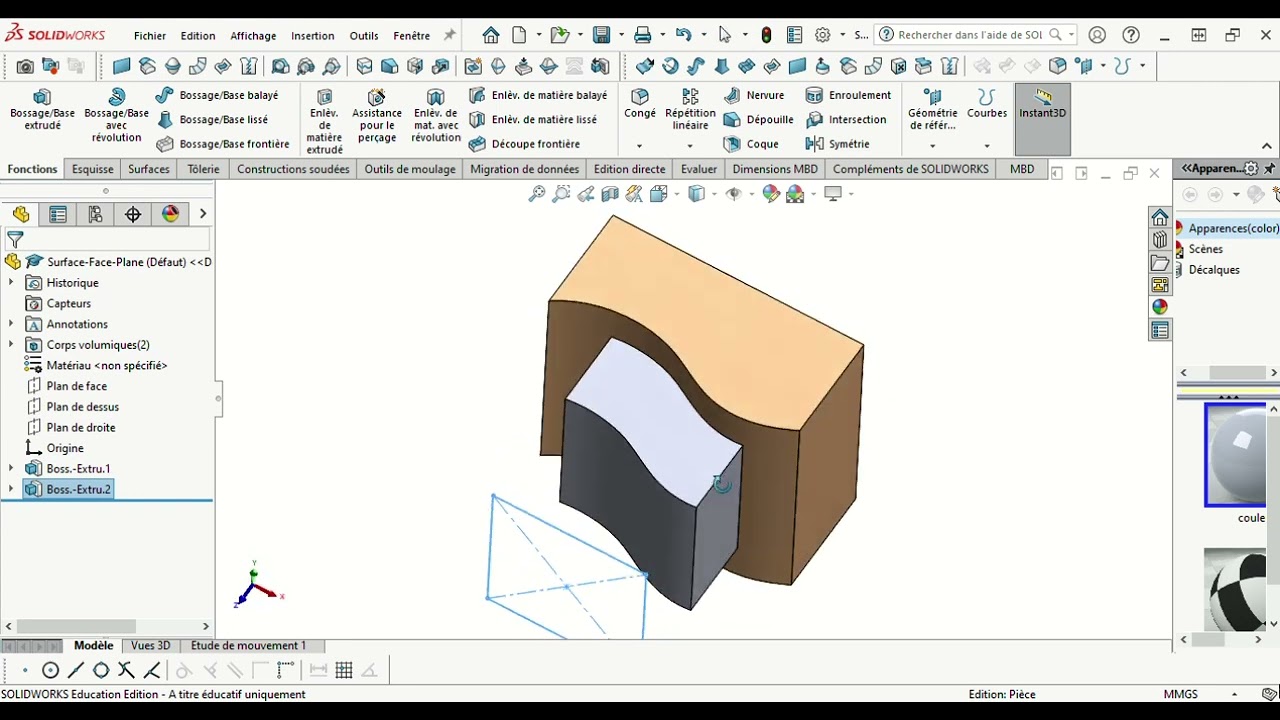1280x720 pixels.
Task: Choose Bossage/Base balayé
Action: [217, 95]
